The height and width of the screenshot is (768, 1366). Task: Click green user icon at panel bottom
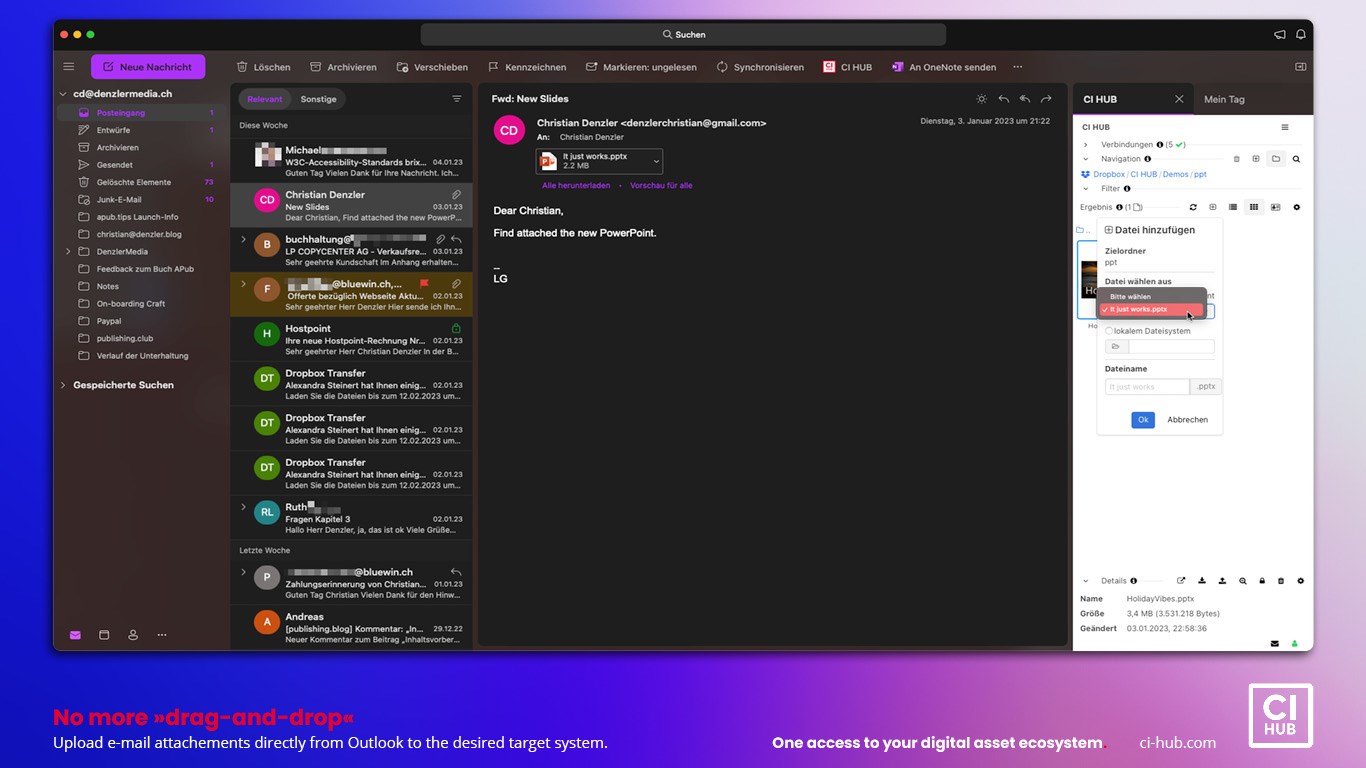click(x=1295, y=643)
